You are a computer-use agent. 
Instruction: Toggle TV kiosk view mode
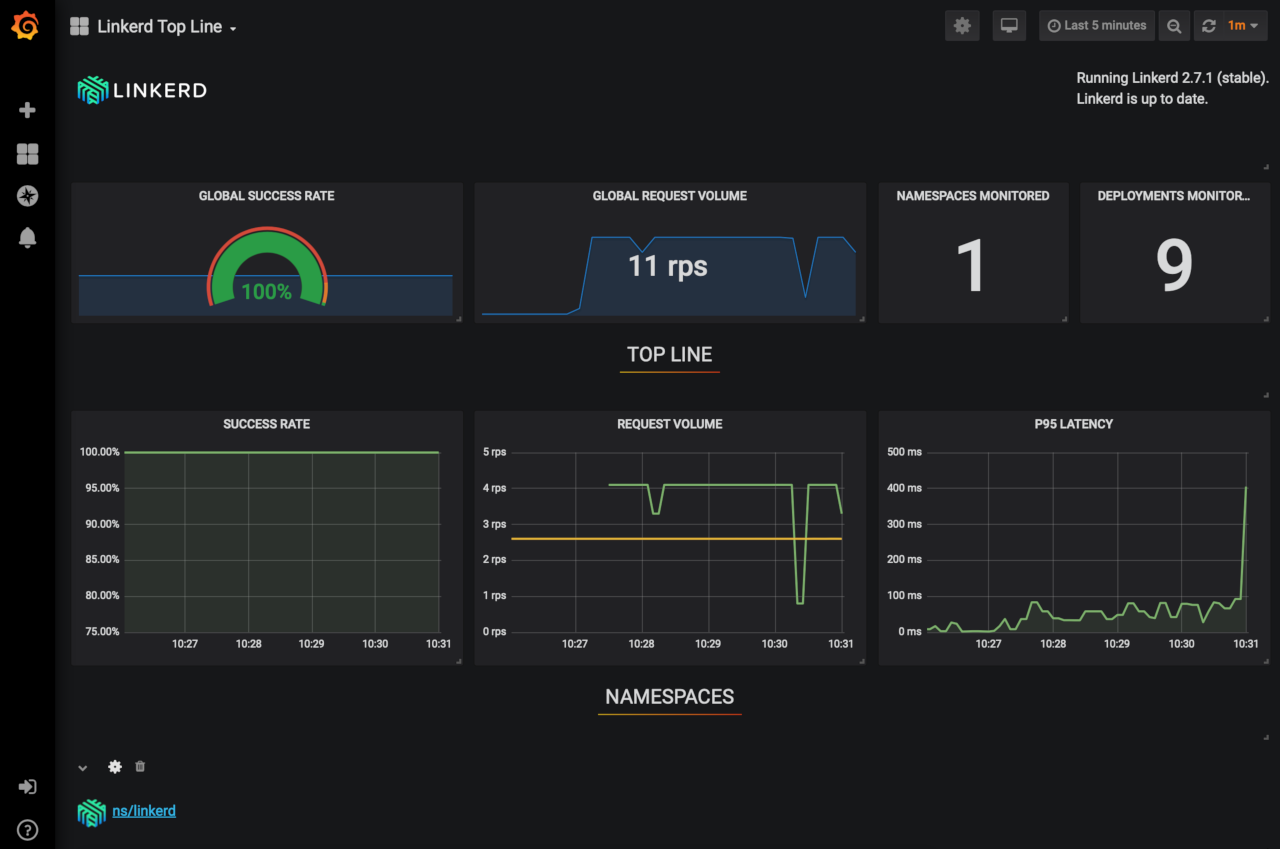1008,25
